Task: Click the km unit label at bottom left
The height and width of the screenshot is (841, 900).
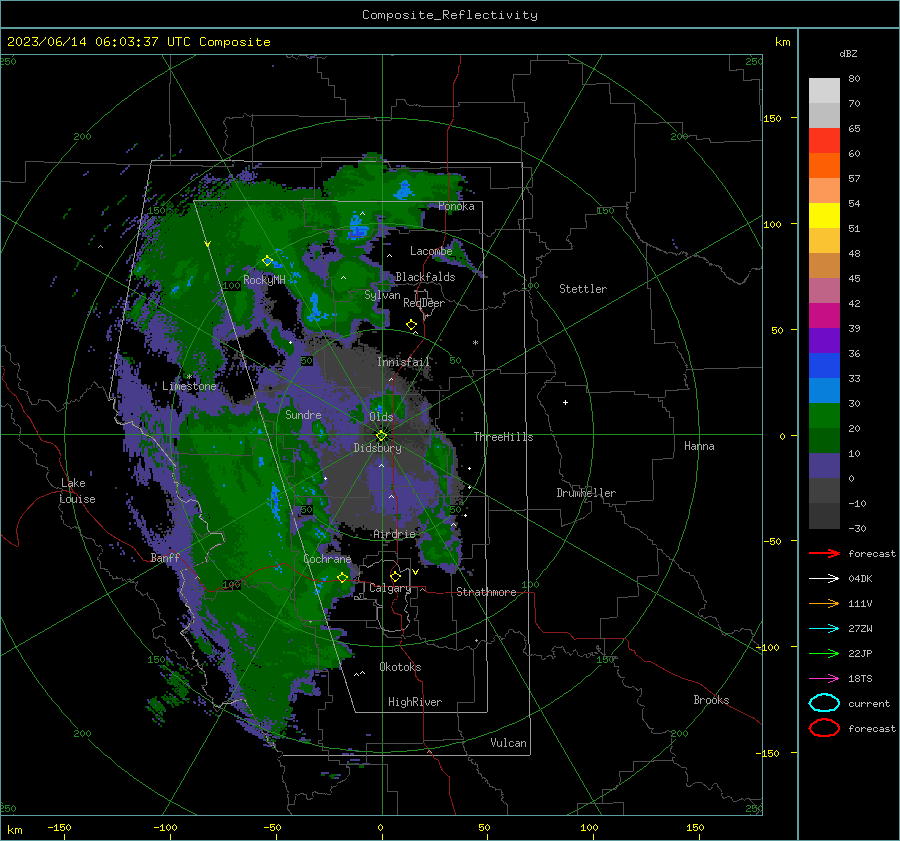Action: tap(14, 830)
